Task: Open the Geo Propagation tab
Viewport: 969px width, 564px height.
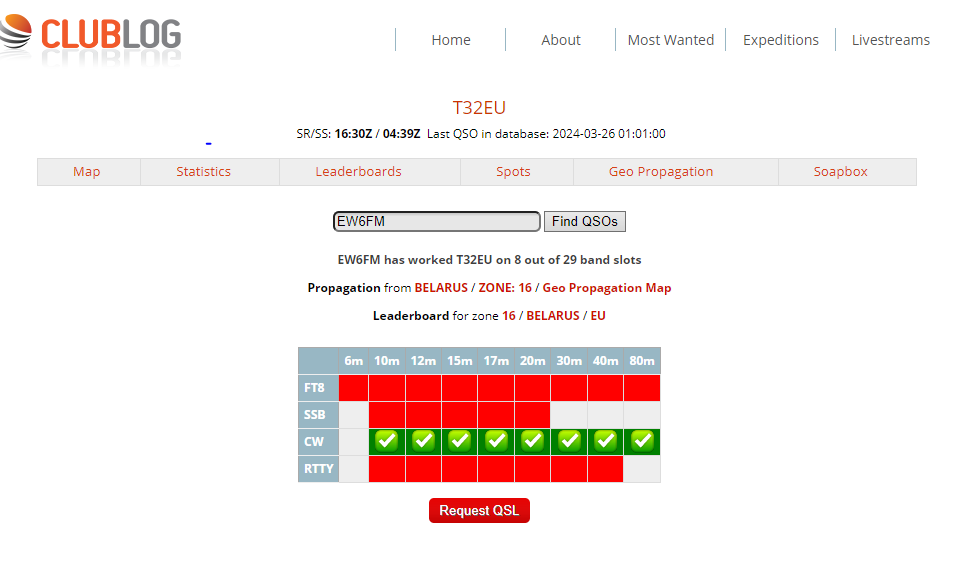Action: pos(660,172)
